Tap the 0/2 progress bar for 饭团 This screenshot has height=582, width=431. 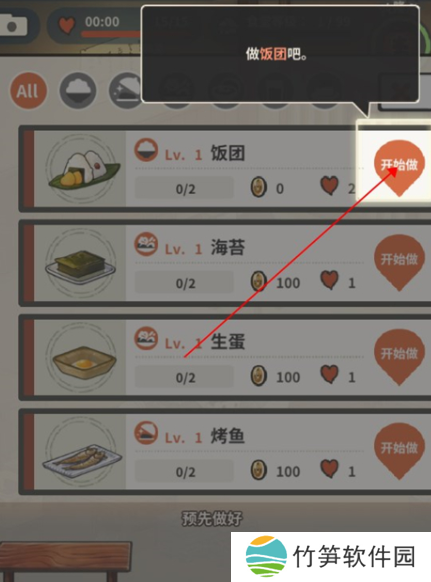pyautogui.click(x=185, y=188)
